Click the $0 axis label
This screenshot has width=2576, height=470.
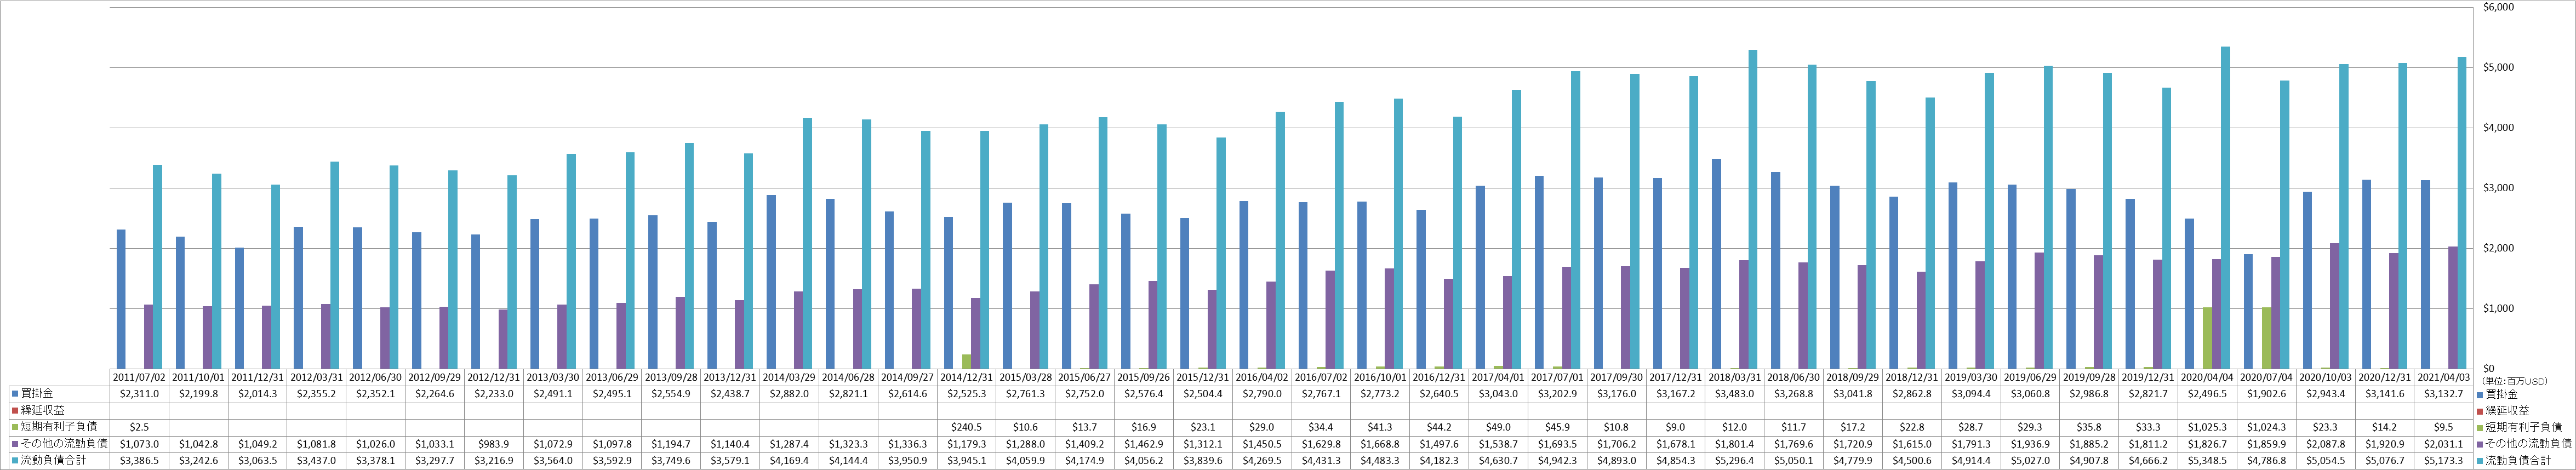(2488, 368)
